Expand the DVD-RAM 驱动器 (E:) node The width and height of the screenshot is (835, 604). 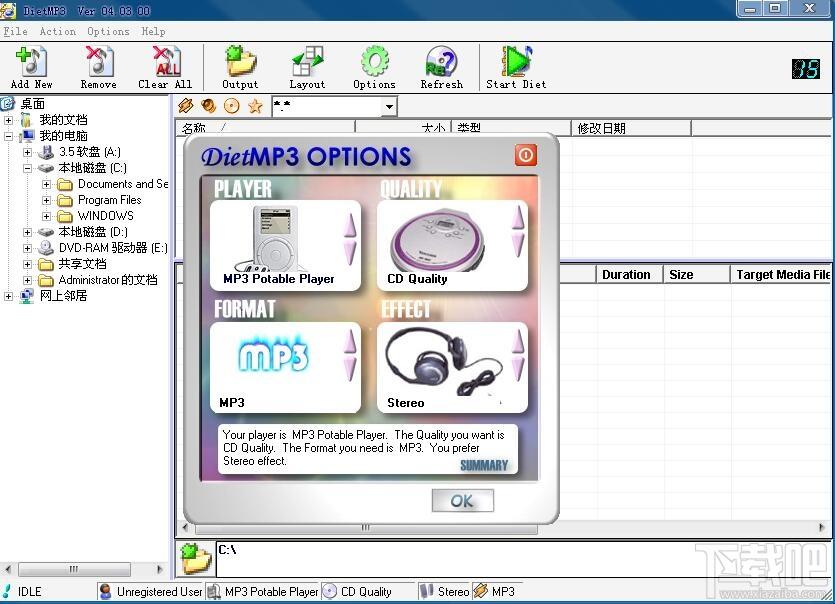pyautogui.click(x=28, y=248)
